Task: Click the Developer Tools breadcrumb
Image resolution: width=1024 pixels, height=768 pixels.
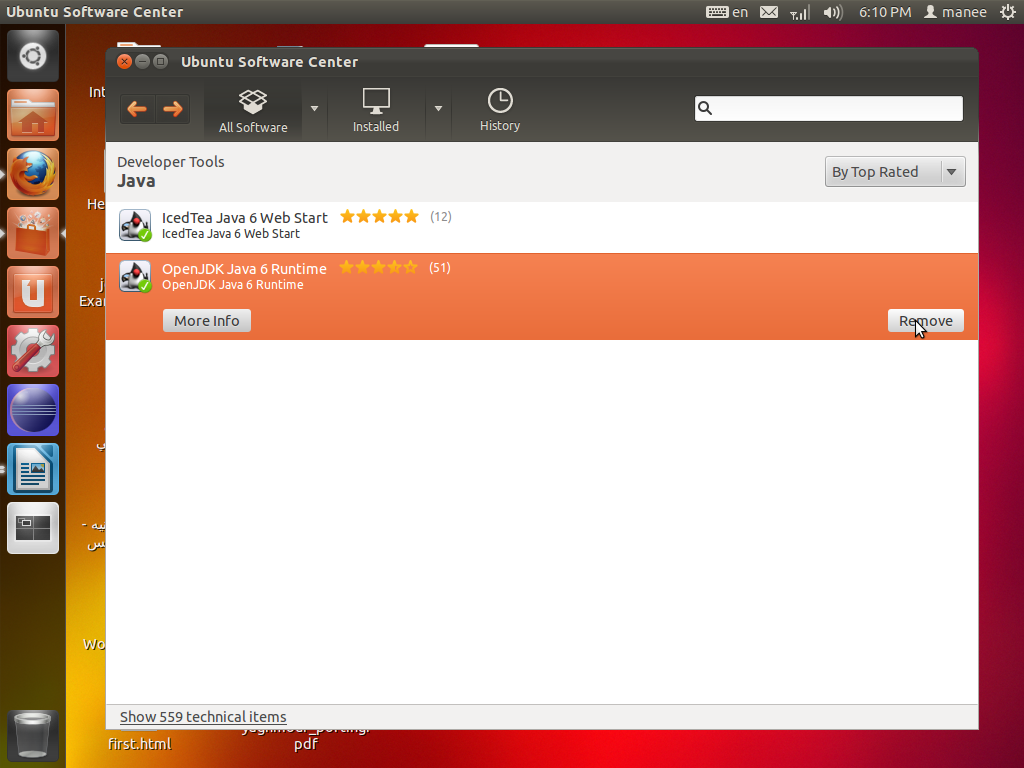Action: coord(171,162)
